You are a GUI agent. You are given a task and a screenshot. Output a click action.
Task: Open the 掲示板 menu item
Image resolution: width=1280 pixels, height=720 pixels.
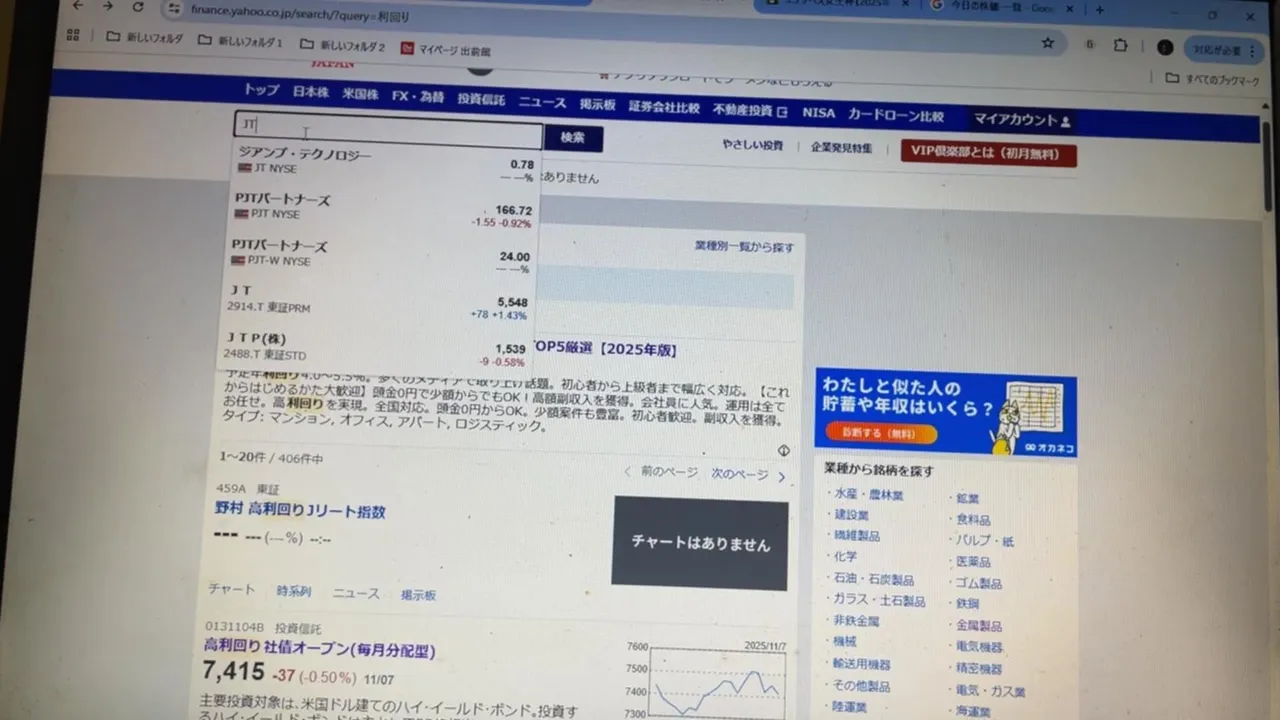click(x=597, y=104)
